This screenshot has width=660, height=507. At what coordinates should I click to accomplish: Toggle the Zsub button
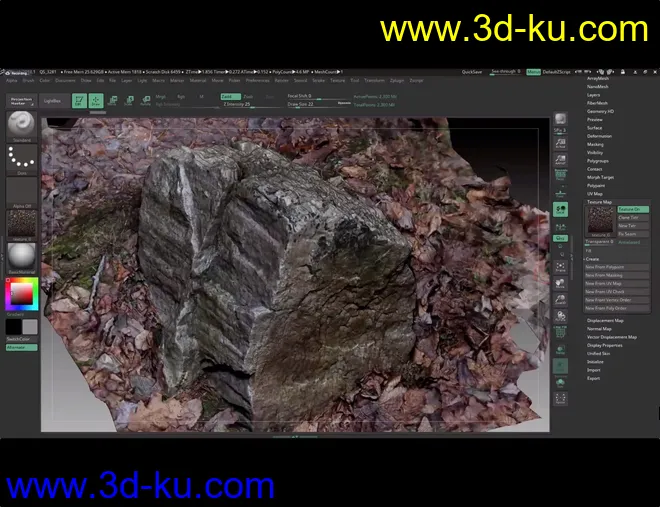point(248,96)
